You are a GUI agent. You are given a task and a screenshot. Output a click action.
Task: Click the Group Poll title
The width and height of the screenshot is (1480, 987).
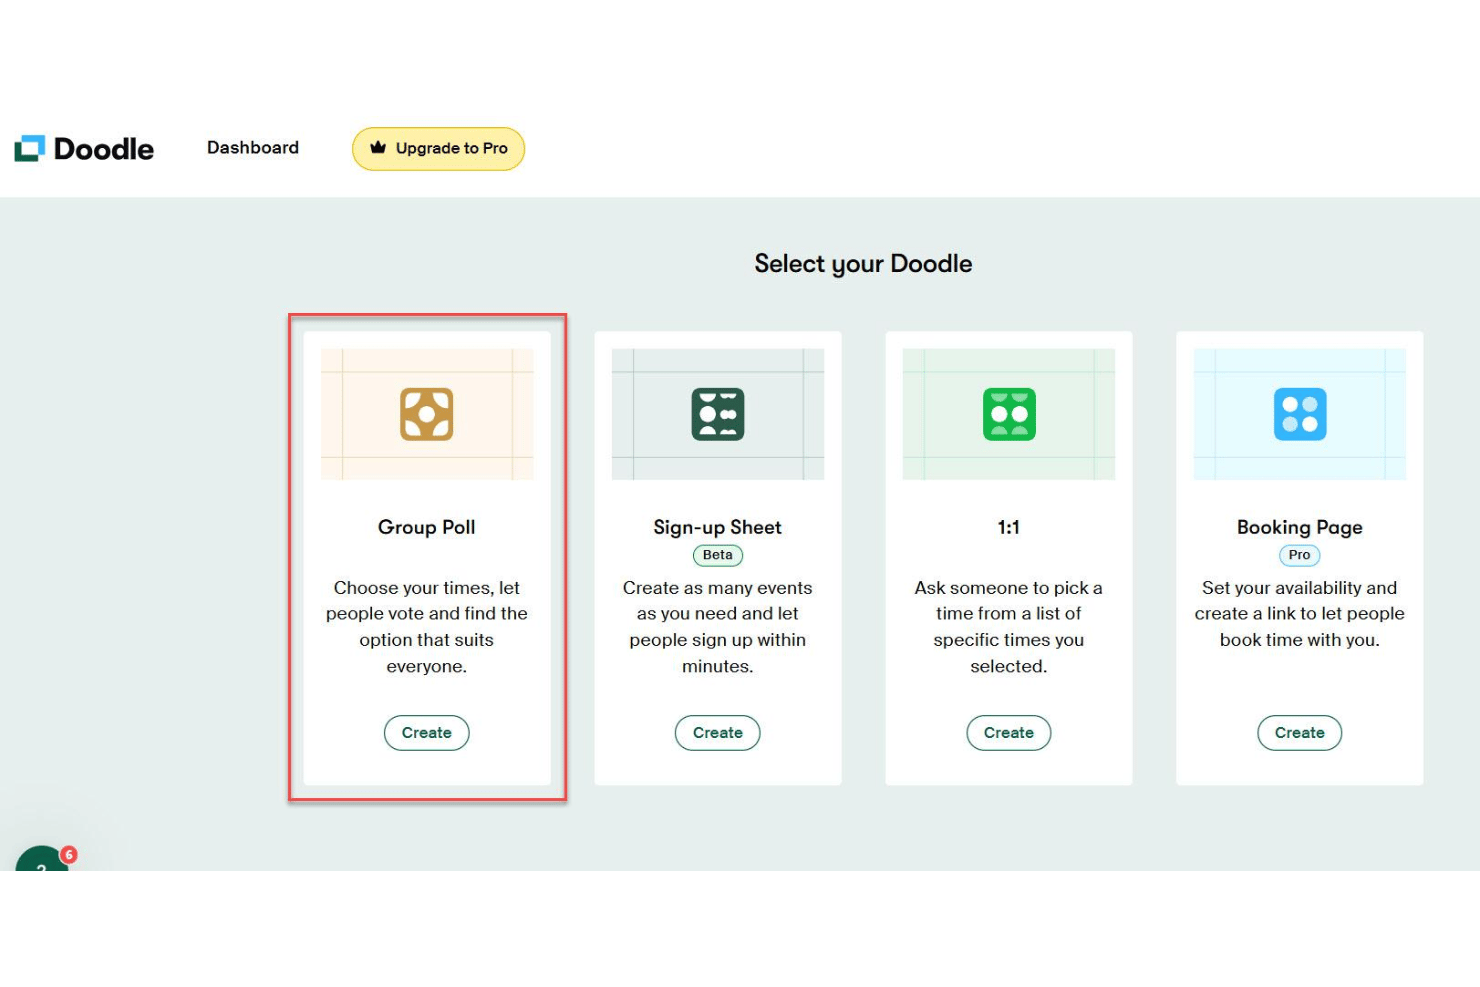pyautogui.click(x=427, y=527)
